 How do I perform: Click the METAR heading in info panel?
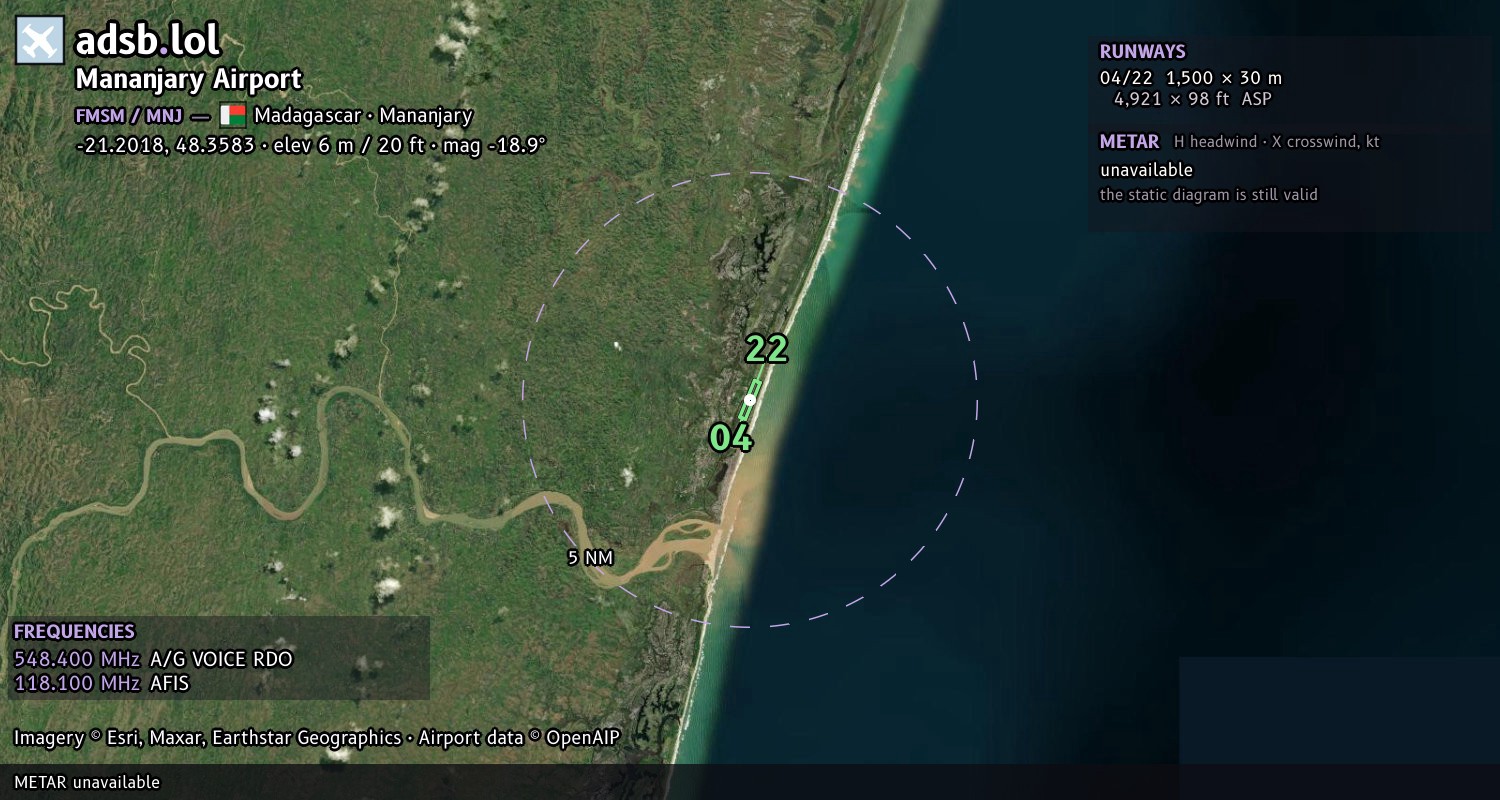pos(1130,142)
